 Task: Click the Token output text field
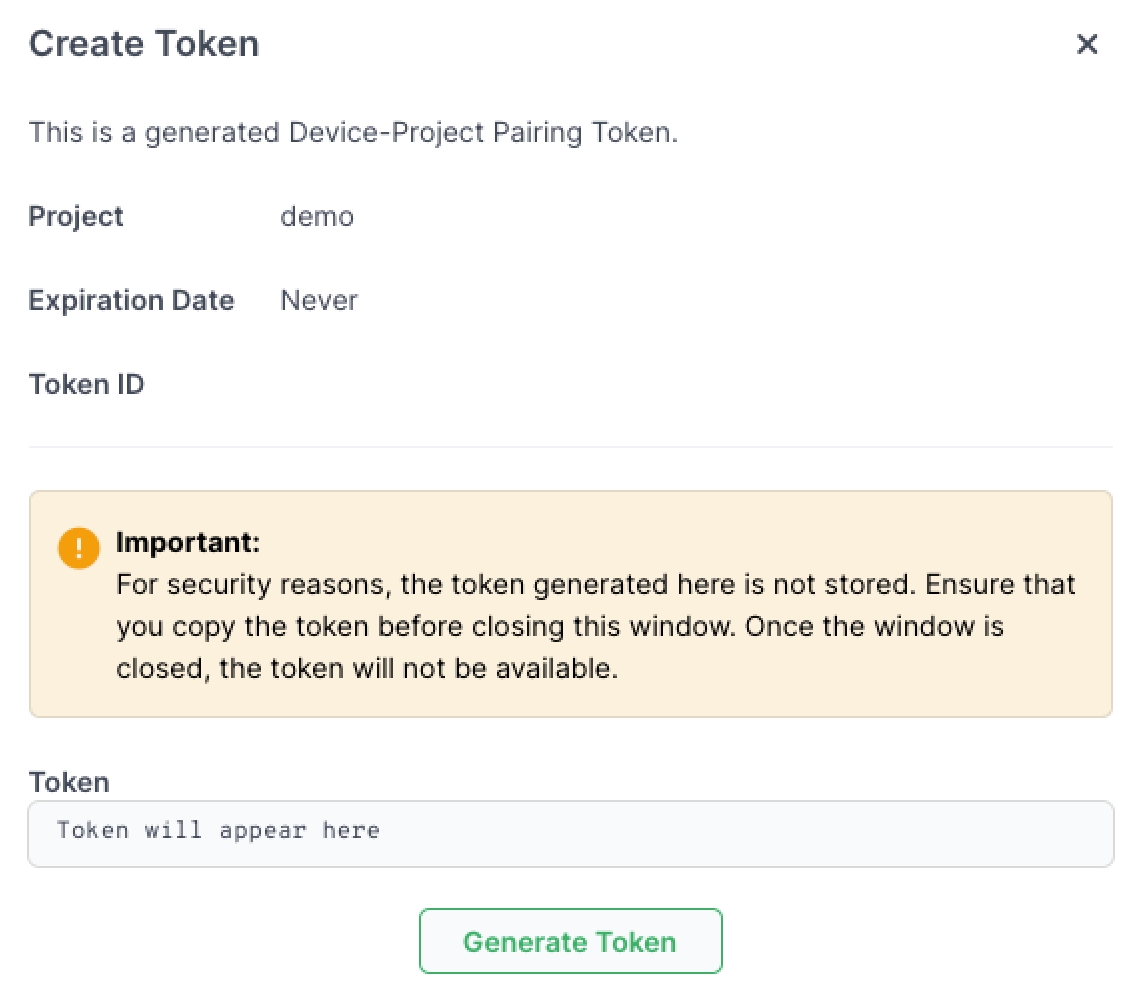pos(570,832)
